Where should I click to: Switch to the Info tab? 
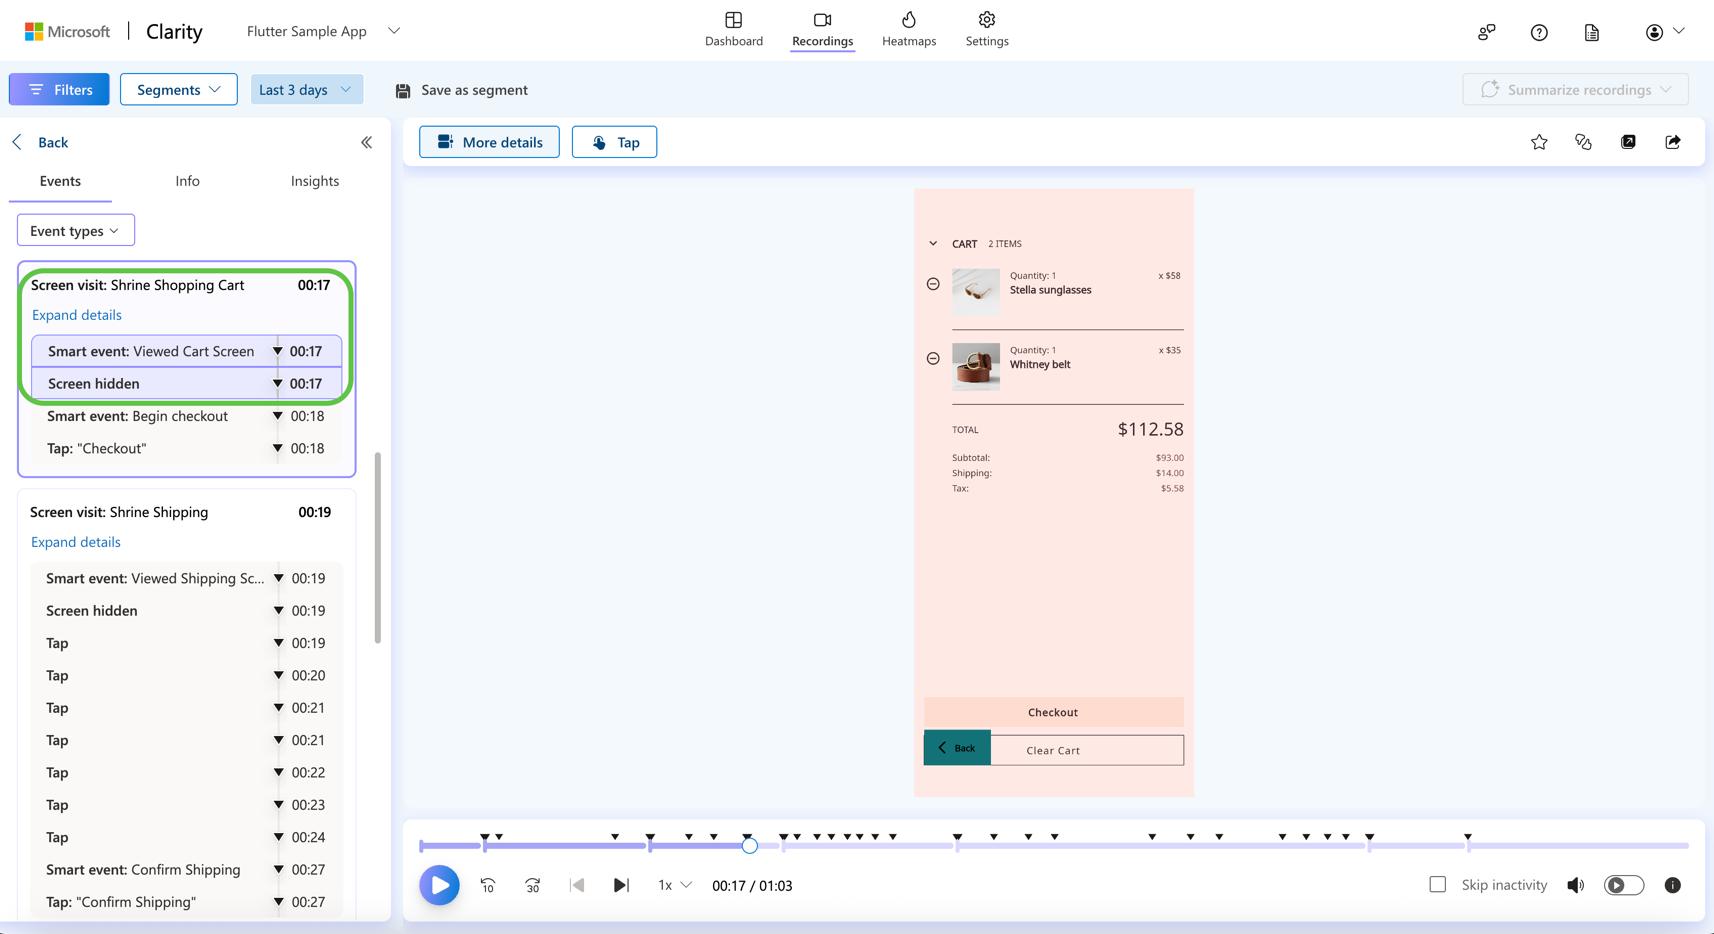point(187,181)
